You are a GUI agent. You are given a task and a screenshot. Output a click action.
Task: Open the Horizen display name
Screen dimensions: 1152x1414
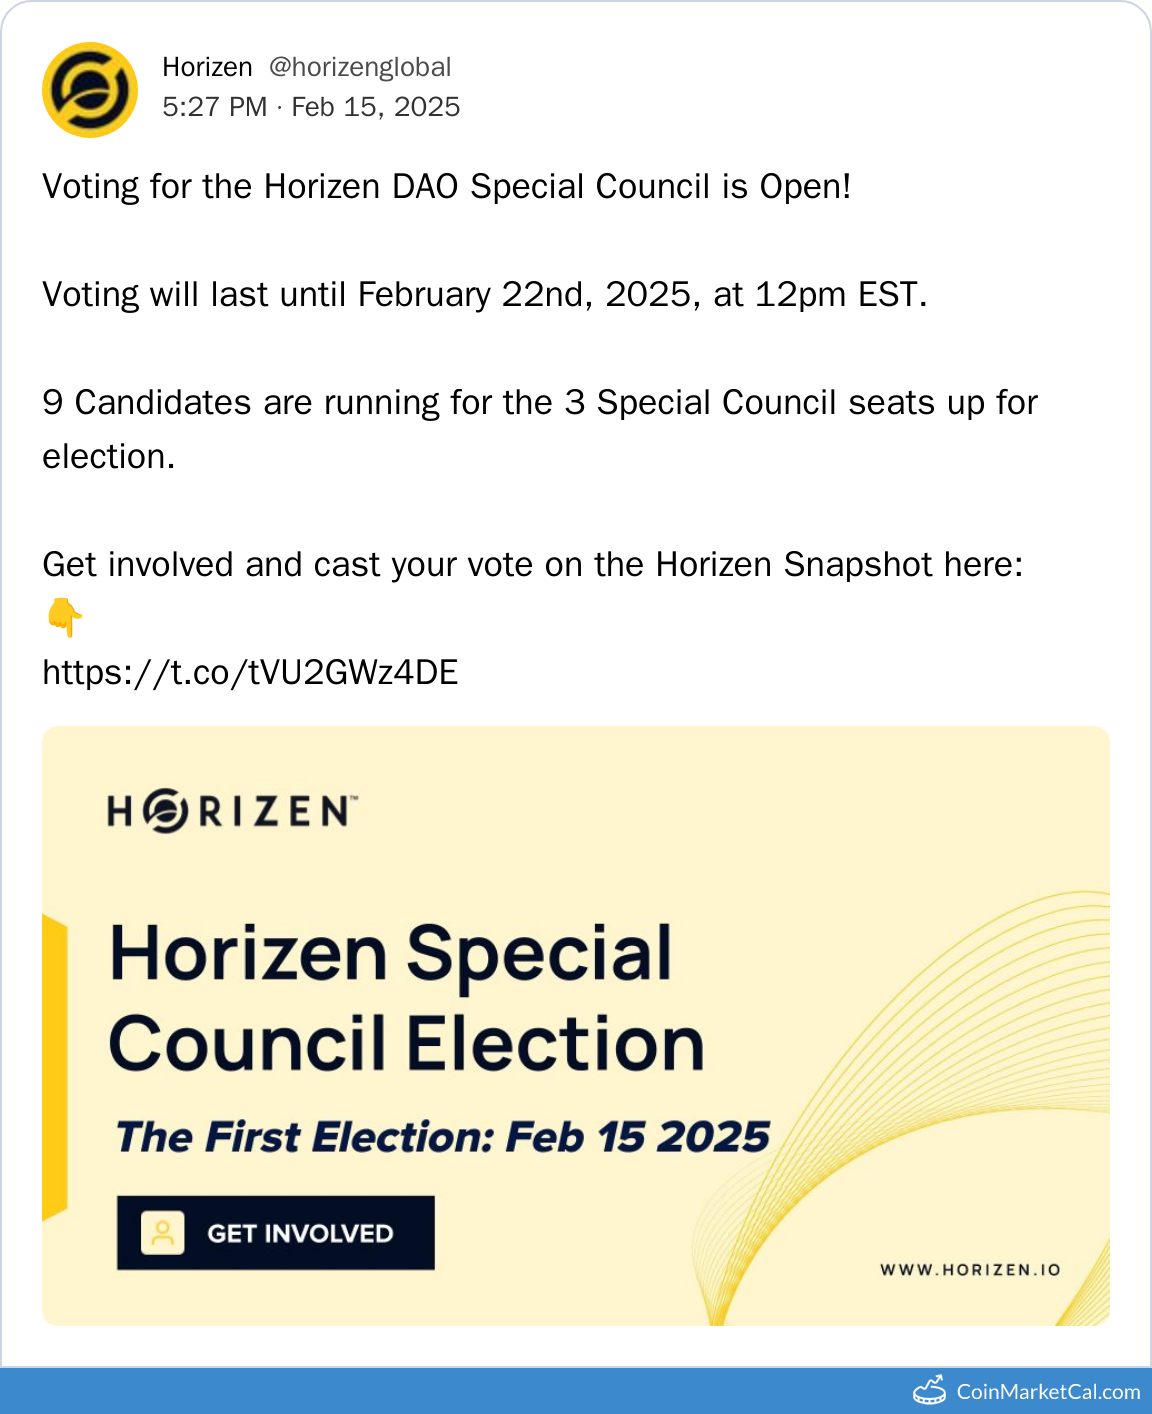point(207,67)
